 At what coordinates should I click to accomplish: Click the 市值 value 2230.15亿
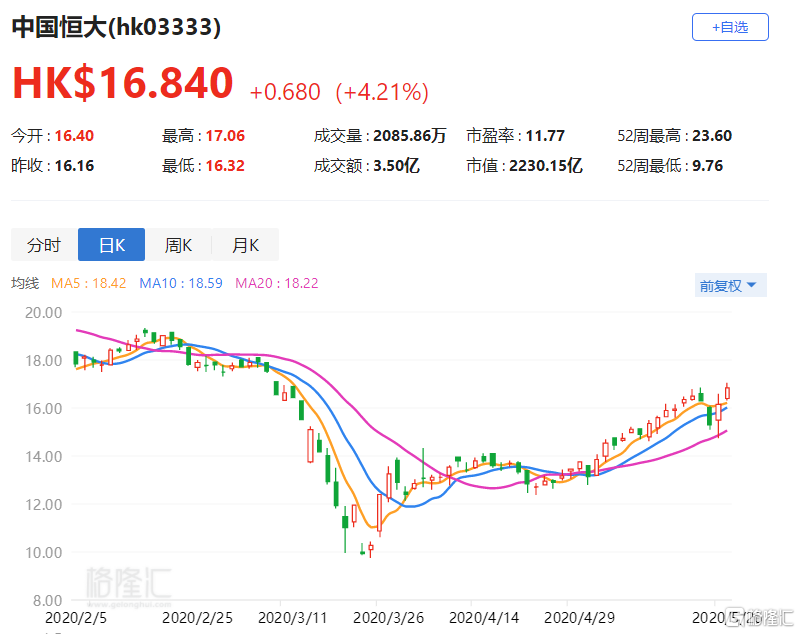[545, 166]
